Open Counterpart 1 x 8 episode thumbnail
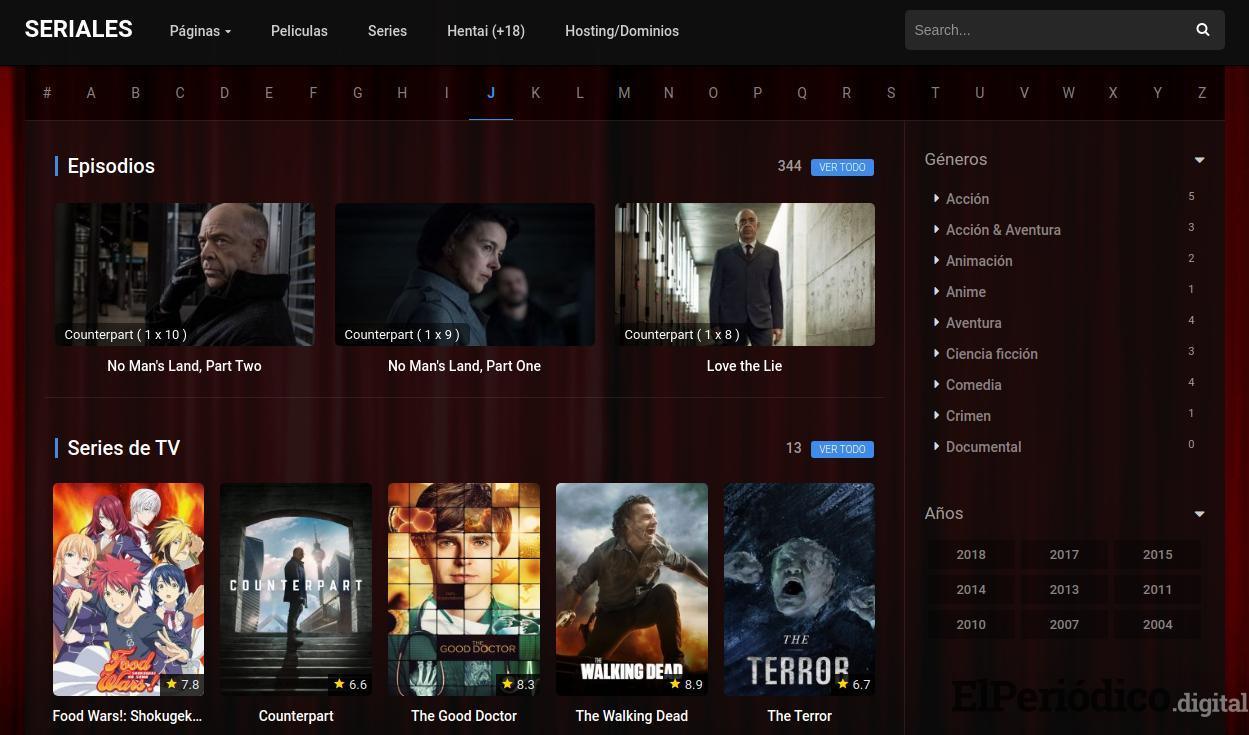The width and height of the screenshot is (1249, 735). point(745,274)
